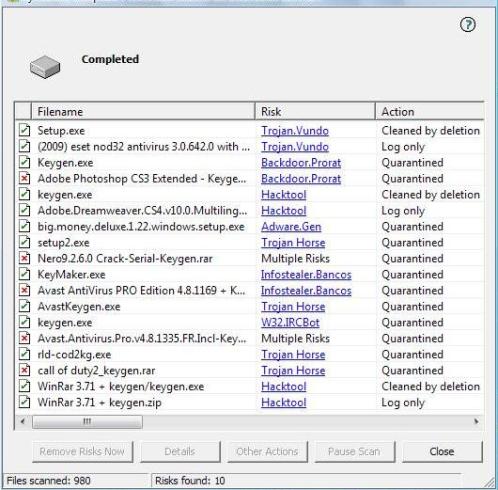Open the W32.IRCBot risk link
The image size is (498, 490).
pos(290,323)
